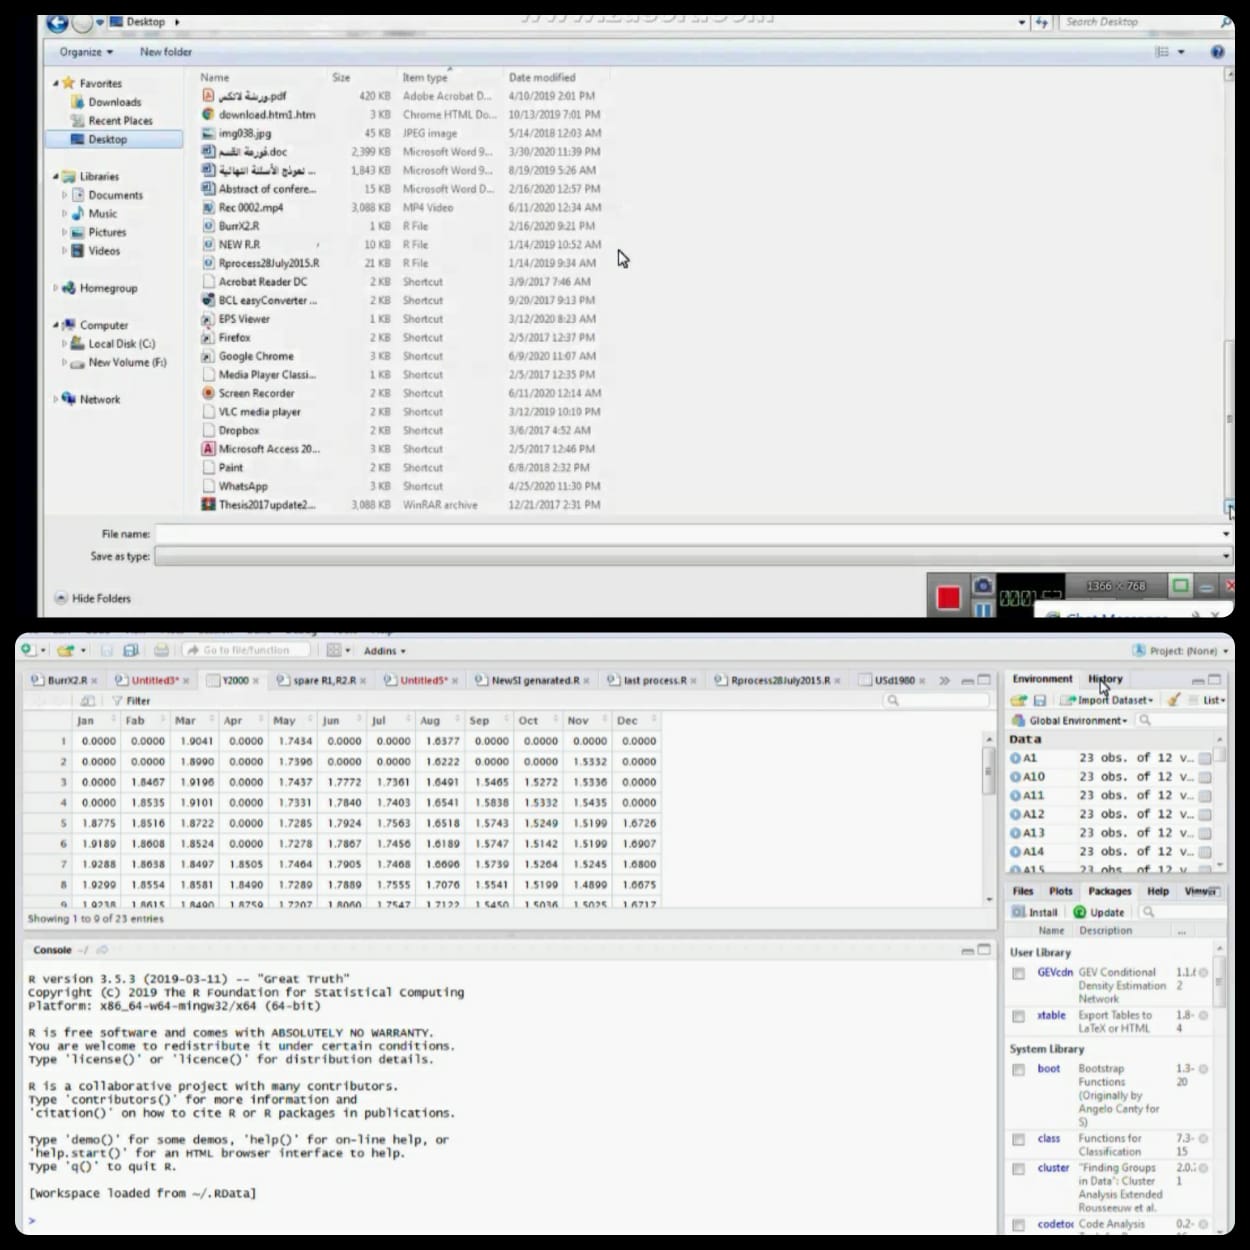Click the camera screenshot icon in recorder
The width and height of the screenshot is (1250, 1250).
coord(983,586)
